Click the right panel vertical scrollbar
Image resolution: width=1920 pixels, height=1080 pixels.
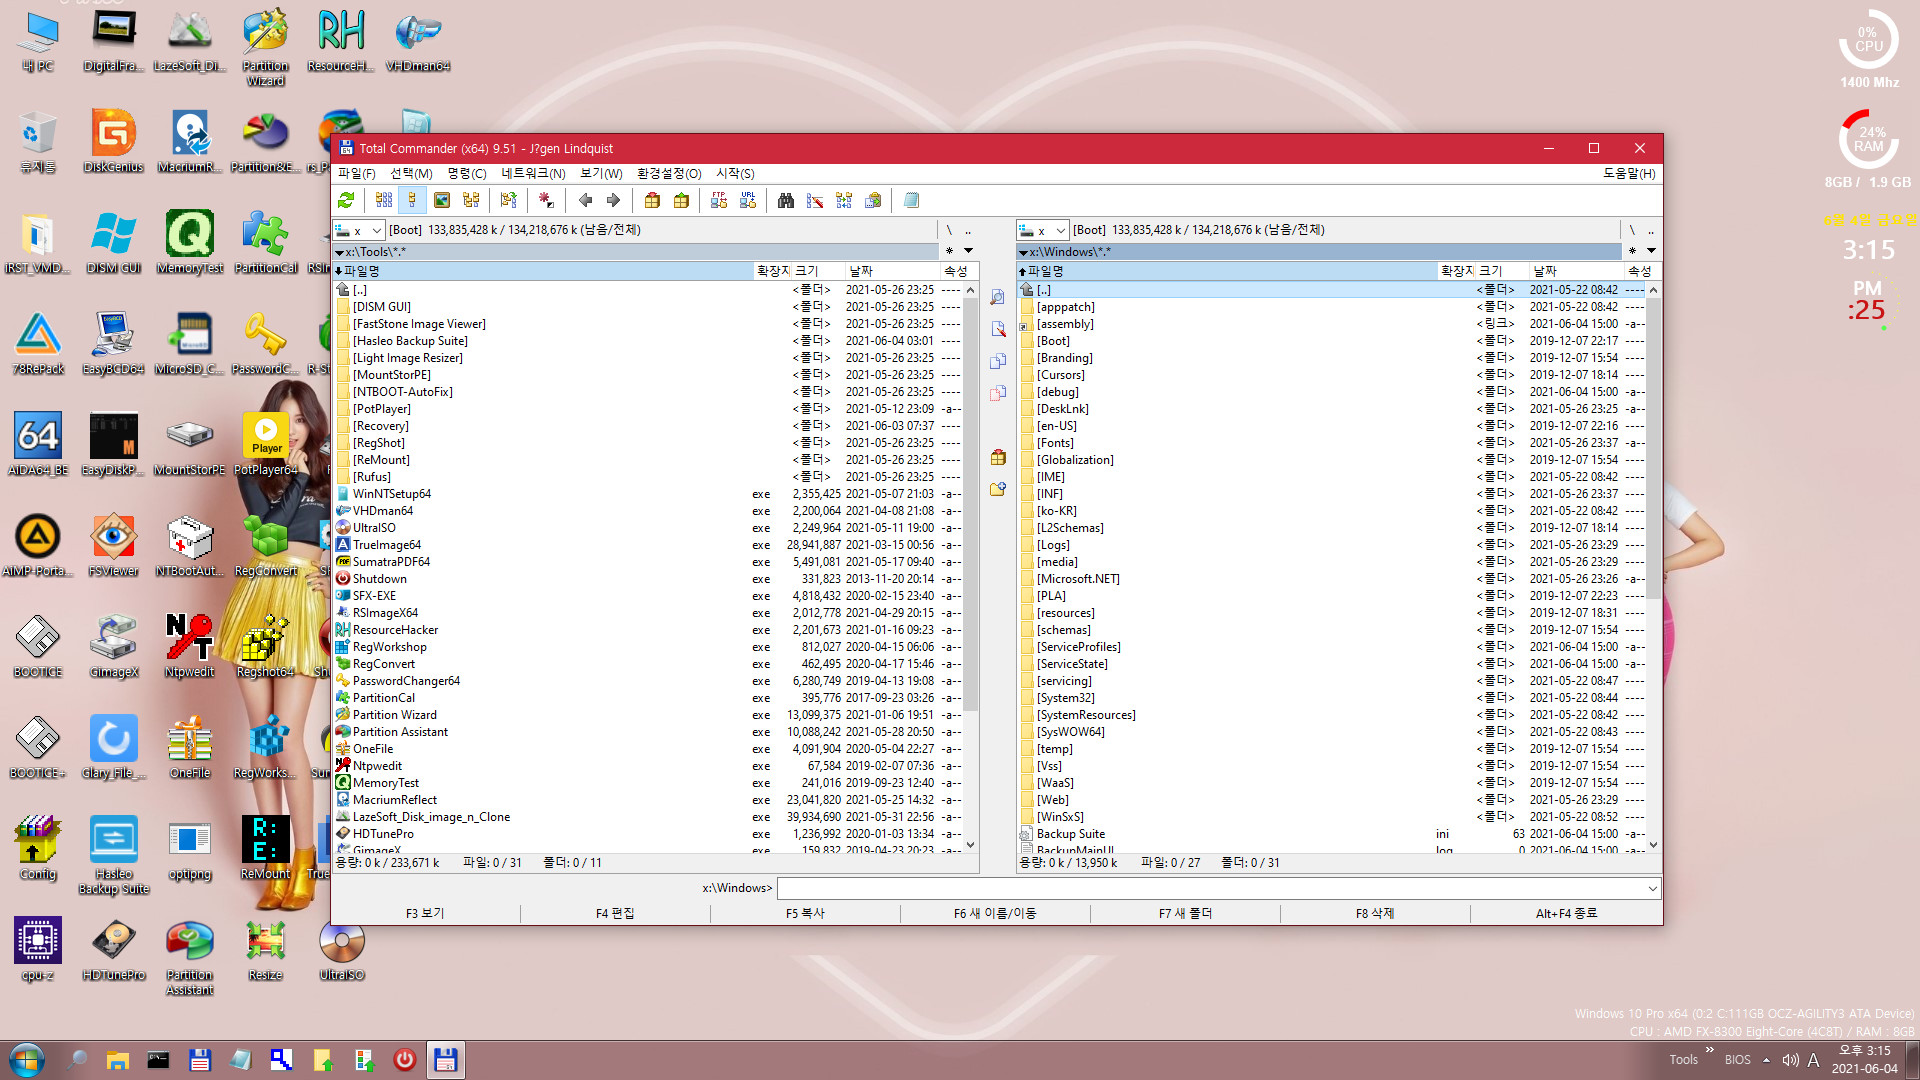(x=1653, y=567)
